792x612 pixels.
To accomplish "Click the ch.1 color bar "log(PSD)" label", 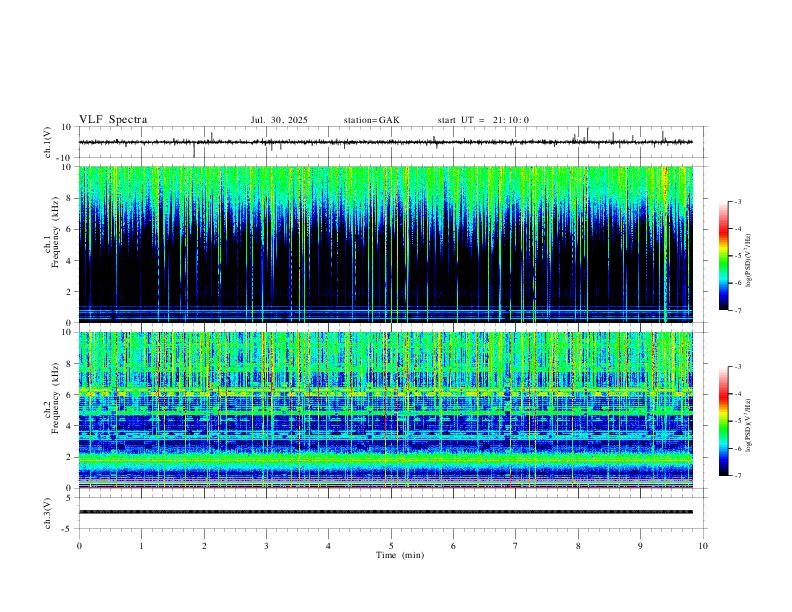I will 749,261.
